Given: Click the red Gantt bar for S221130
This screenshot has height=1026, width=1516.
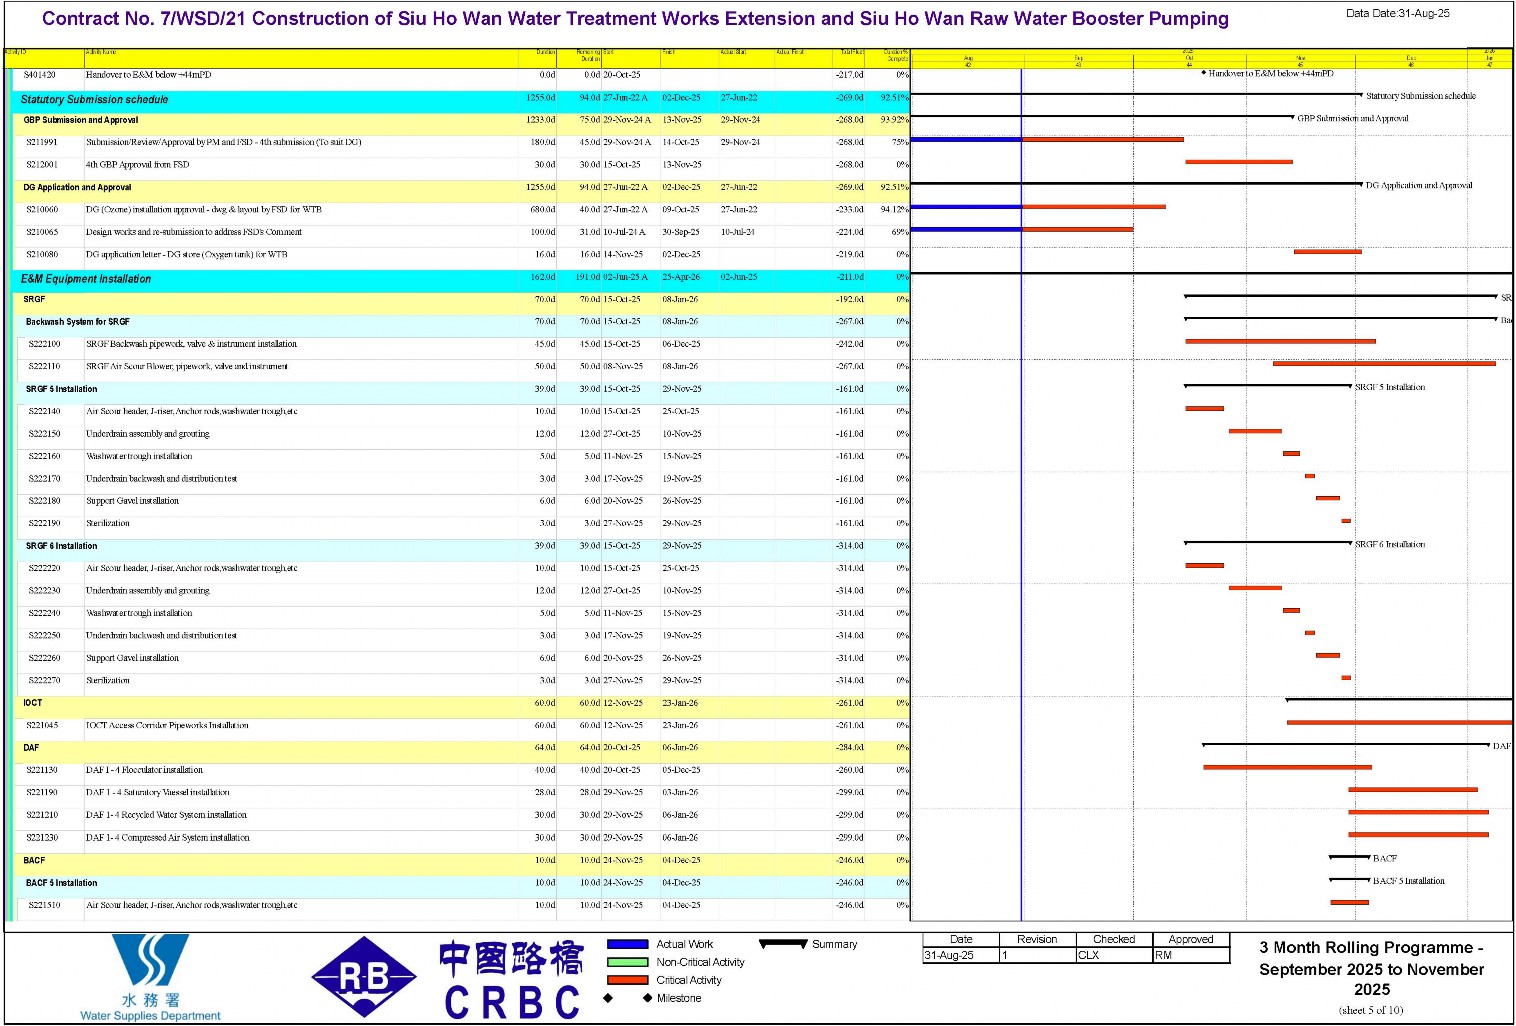Looking at the screenshot, I should tap(1287, 767).
